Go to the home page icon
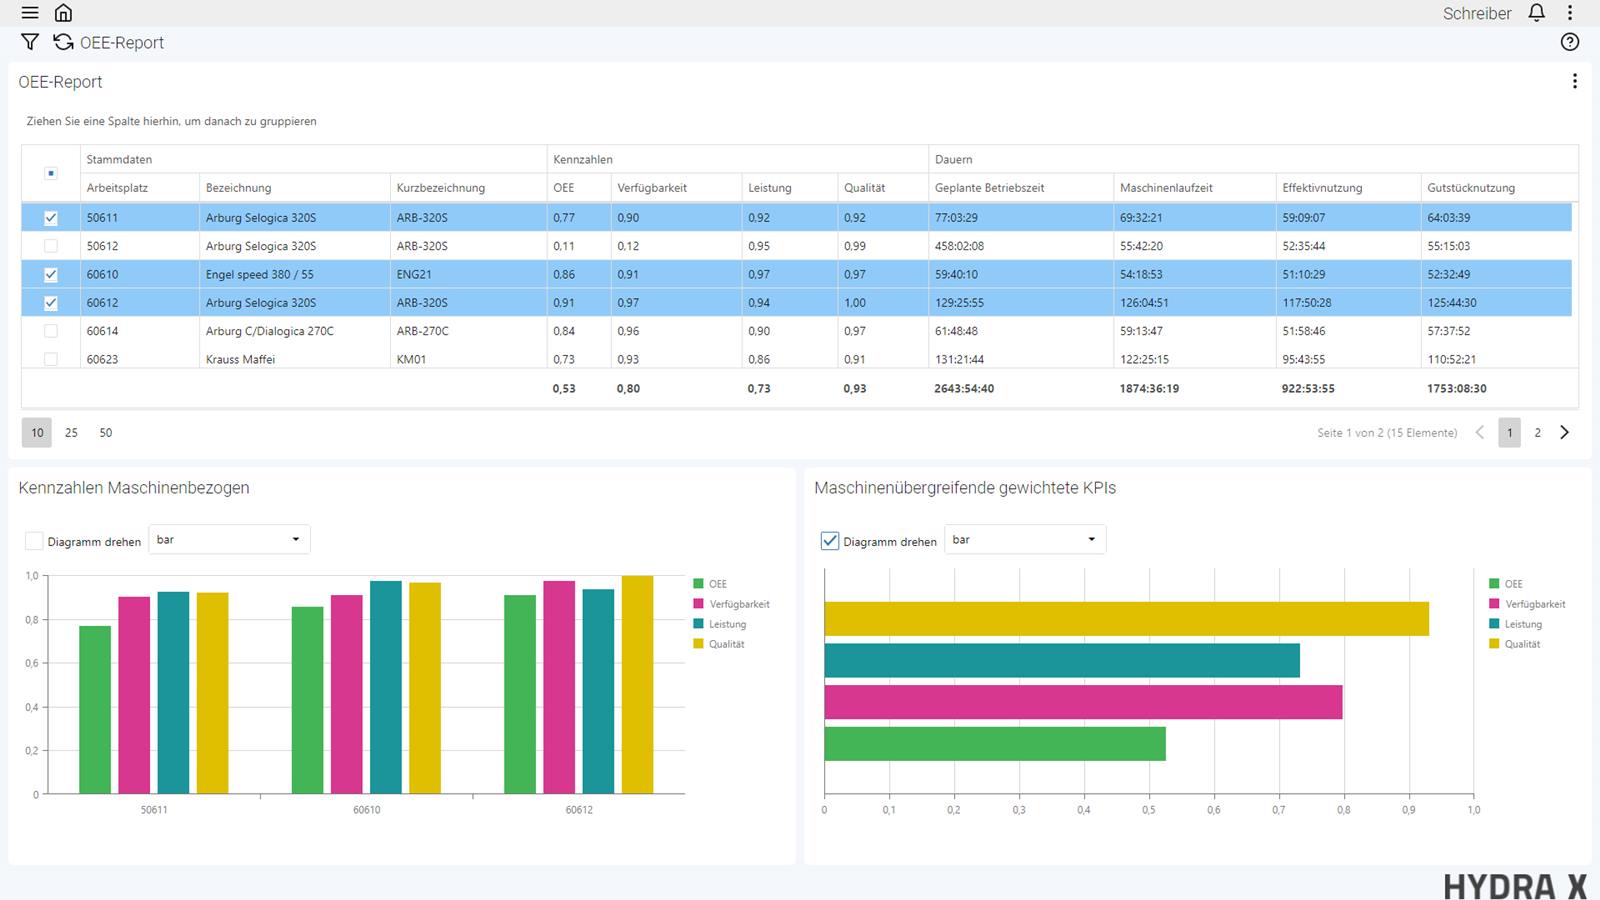1600x900 pixels. [63, 13]
